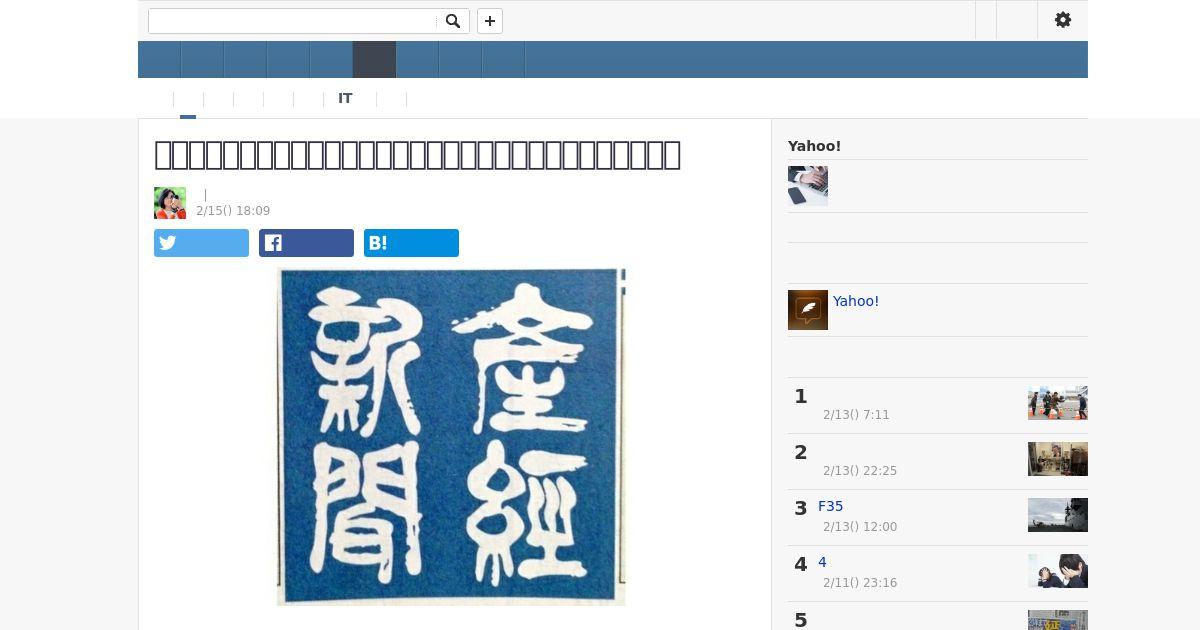
Task: Open the rank 1 story thumbnail
Action: [x=1058, y=403]
